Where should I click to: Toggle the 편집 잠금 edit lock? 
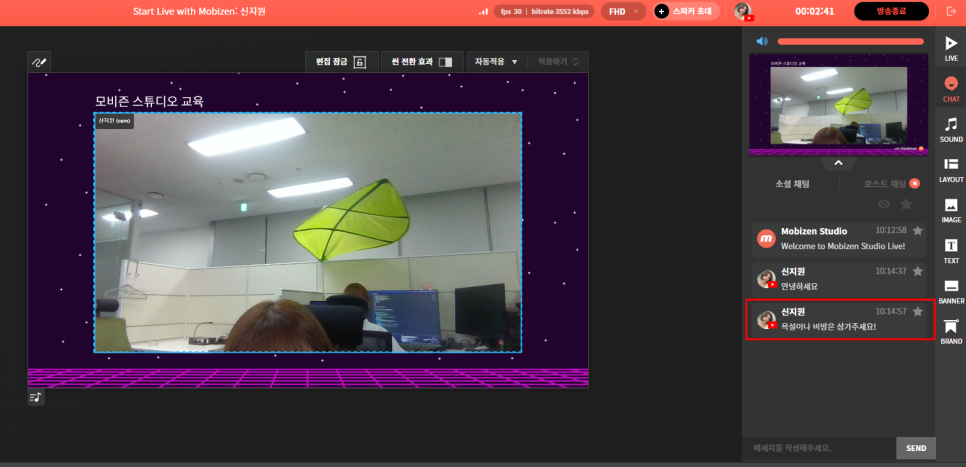(x=341, y=62)
